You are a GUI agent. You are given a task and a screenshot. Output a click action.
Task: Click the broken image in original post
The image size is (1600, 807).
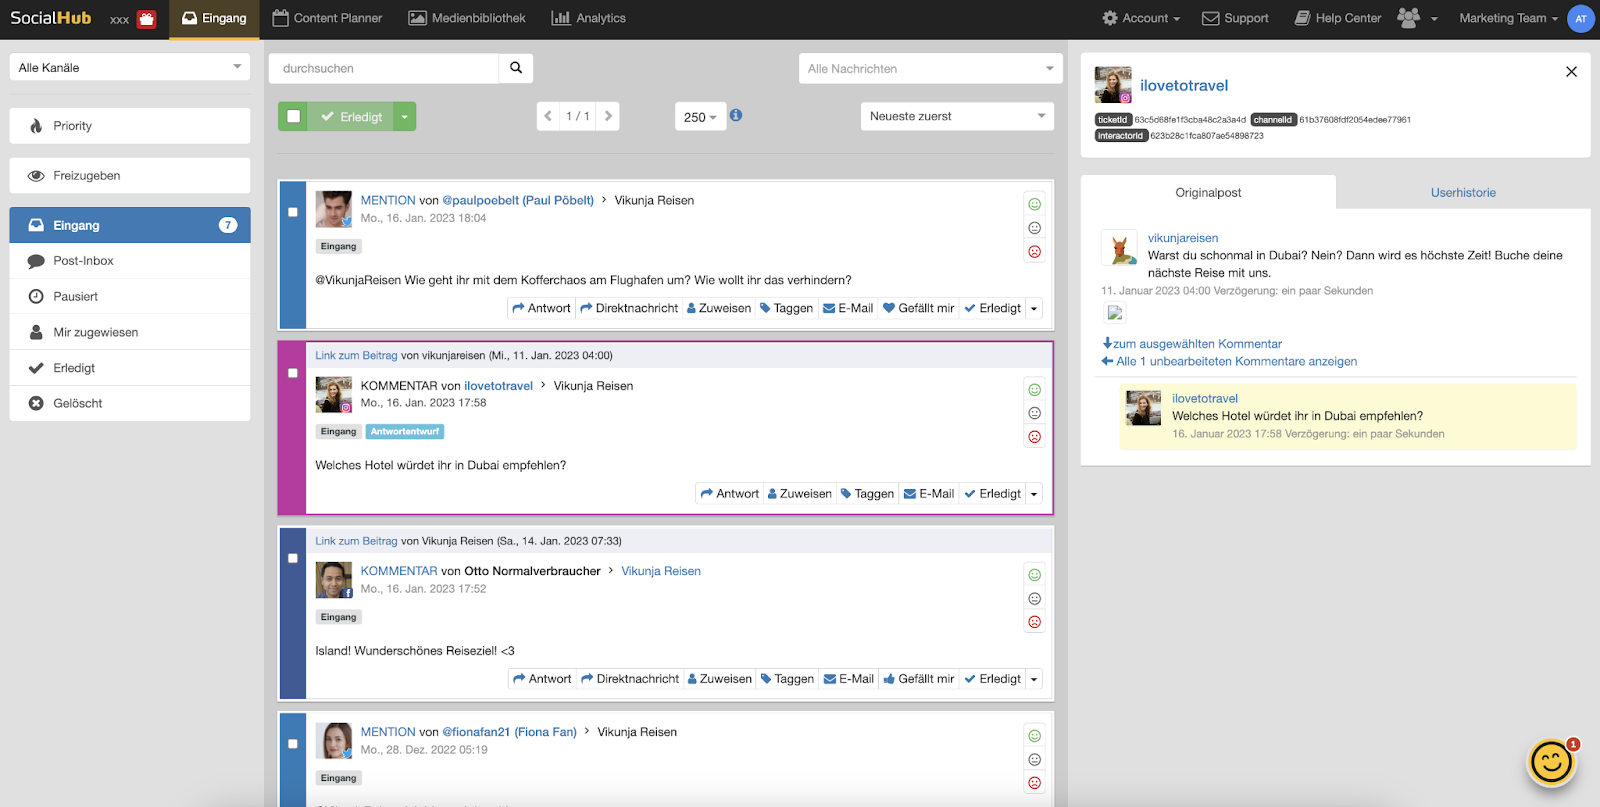1115,313
